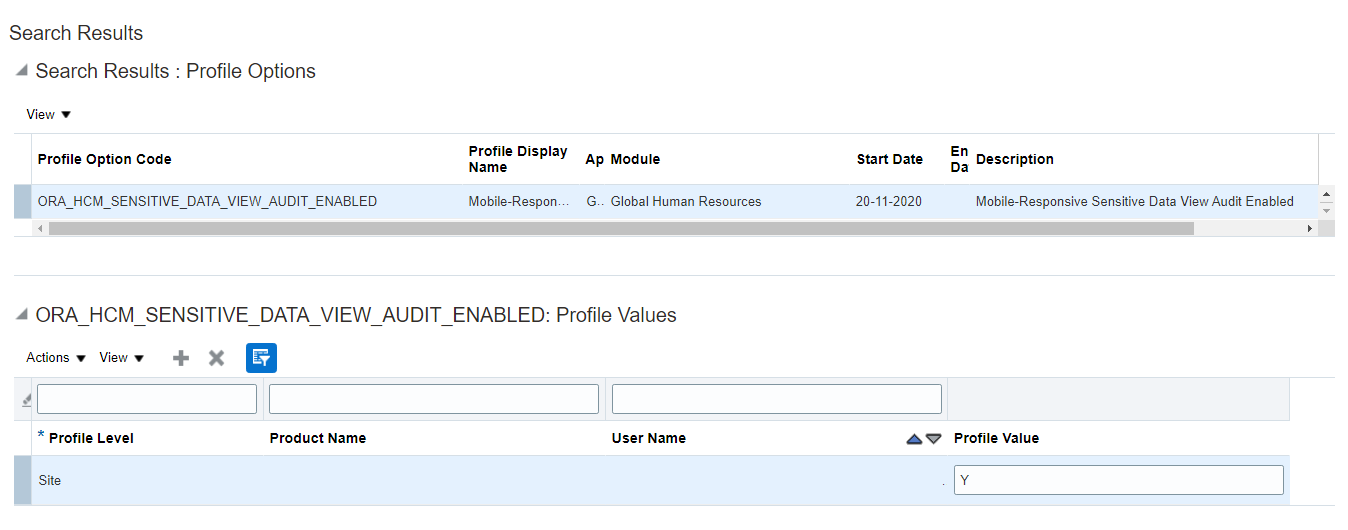
Task: Click the clear filters icon left of filter row
Action: [26, 399]
